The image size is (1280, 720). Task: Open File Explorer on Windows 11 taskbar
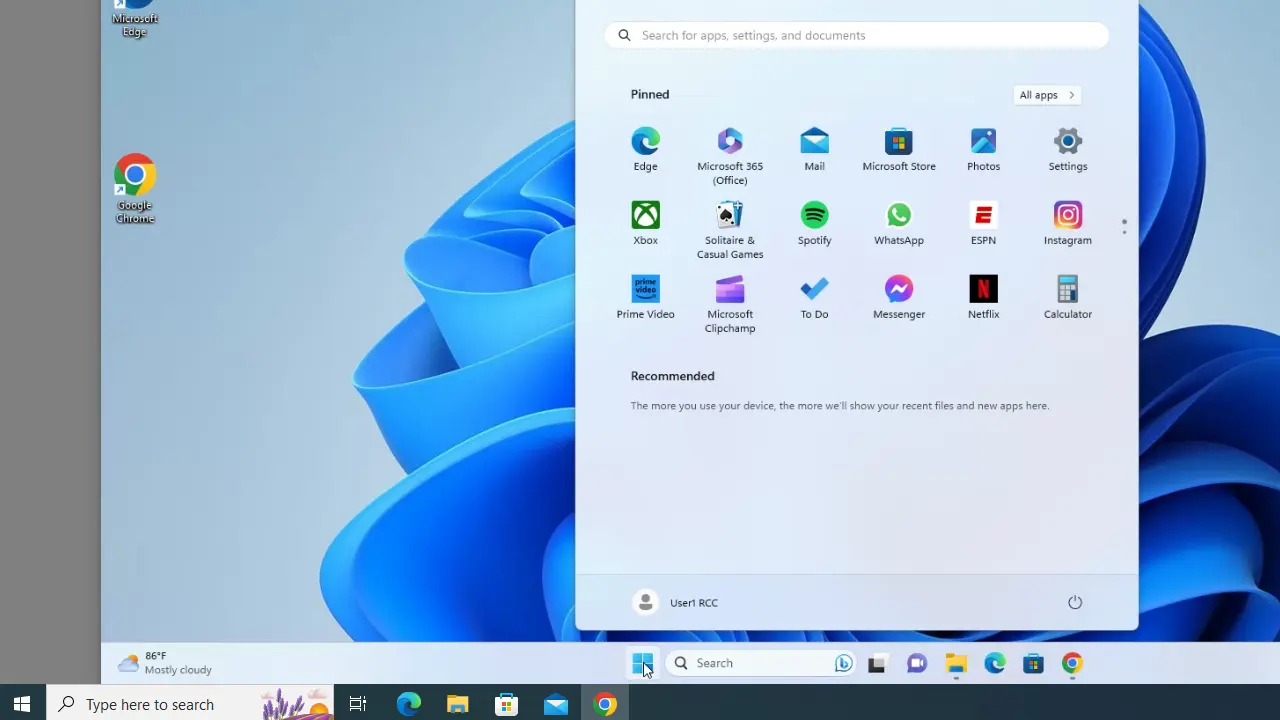955,663
